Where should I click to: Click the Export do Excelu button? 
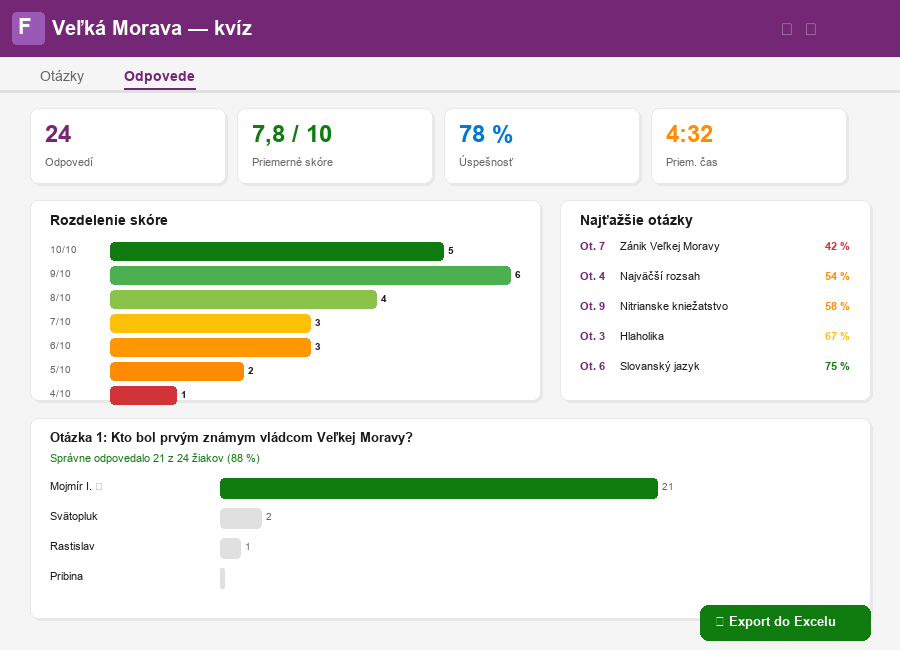point(785,622)
